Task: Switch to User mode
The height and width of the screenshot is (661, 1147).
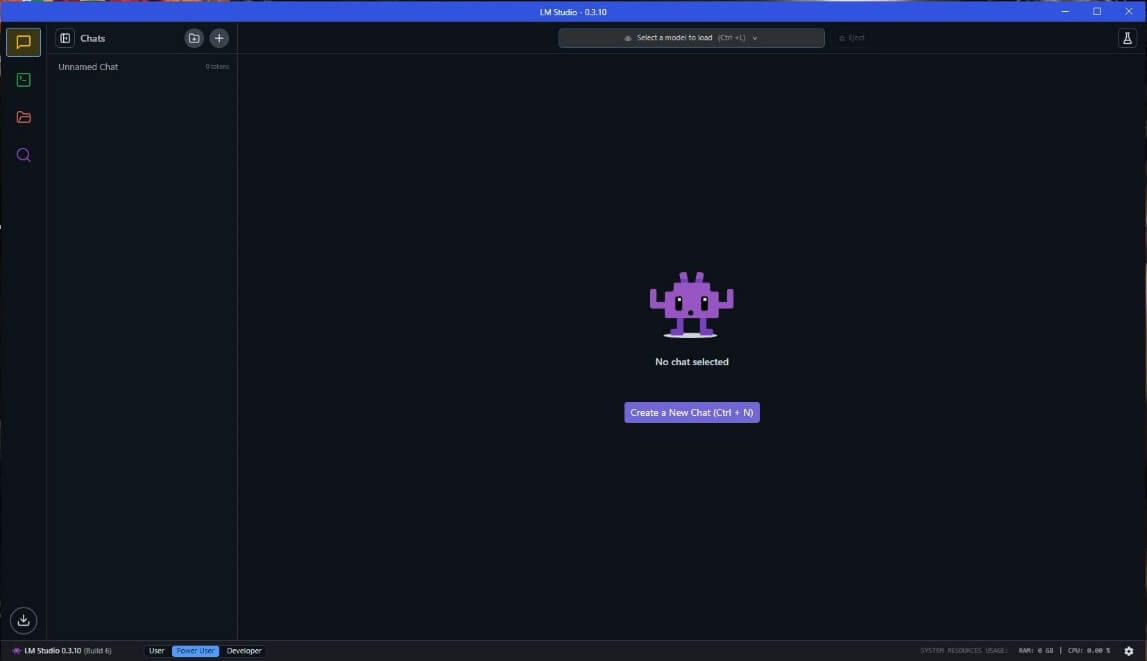Action: (157, 651)
